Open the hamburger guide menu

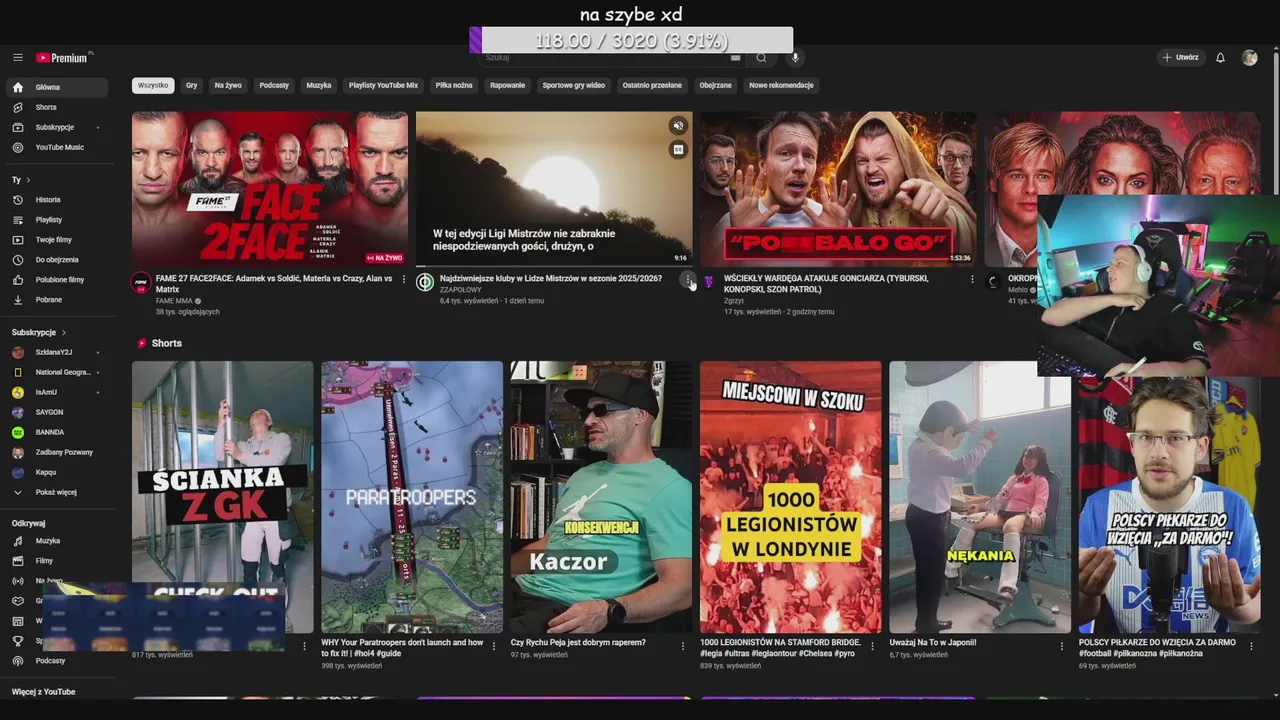pyautogui.click(x=18, y=58)
